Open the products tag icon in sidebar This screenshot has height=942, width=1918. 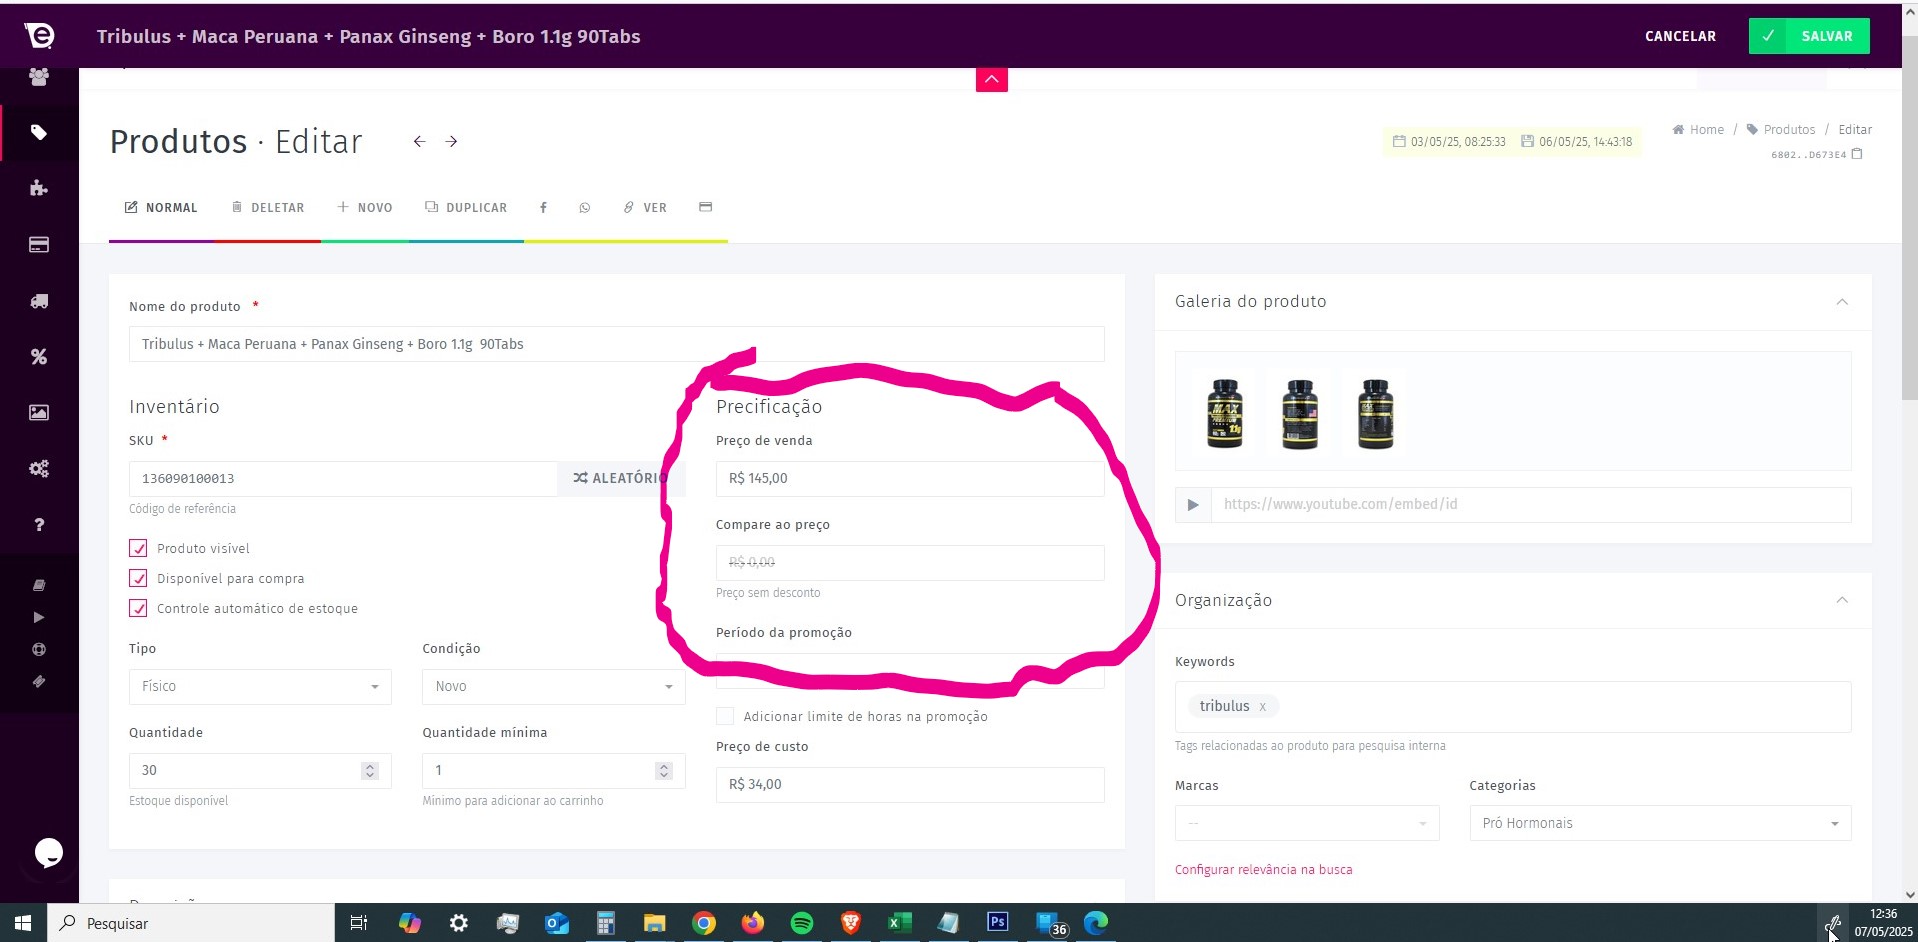39,132
